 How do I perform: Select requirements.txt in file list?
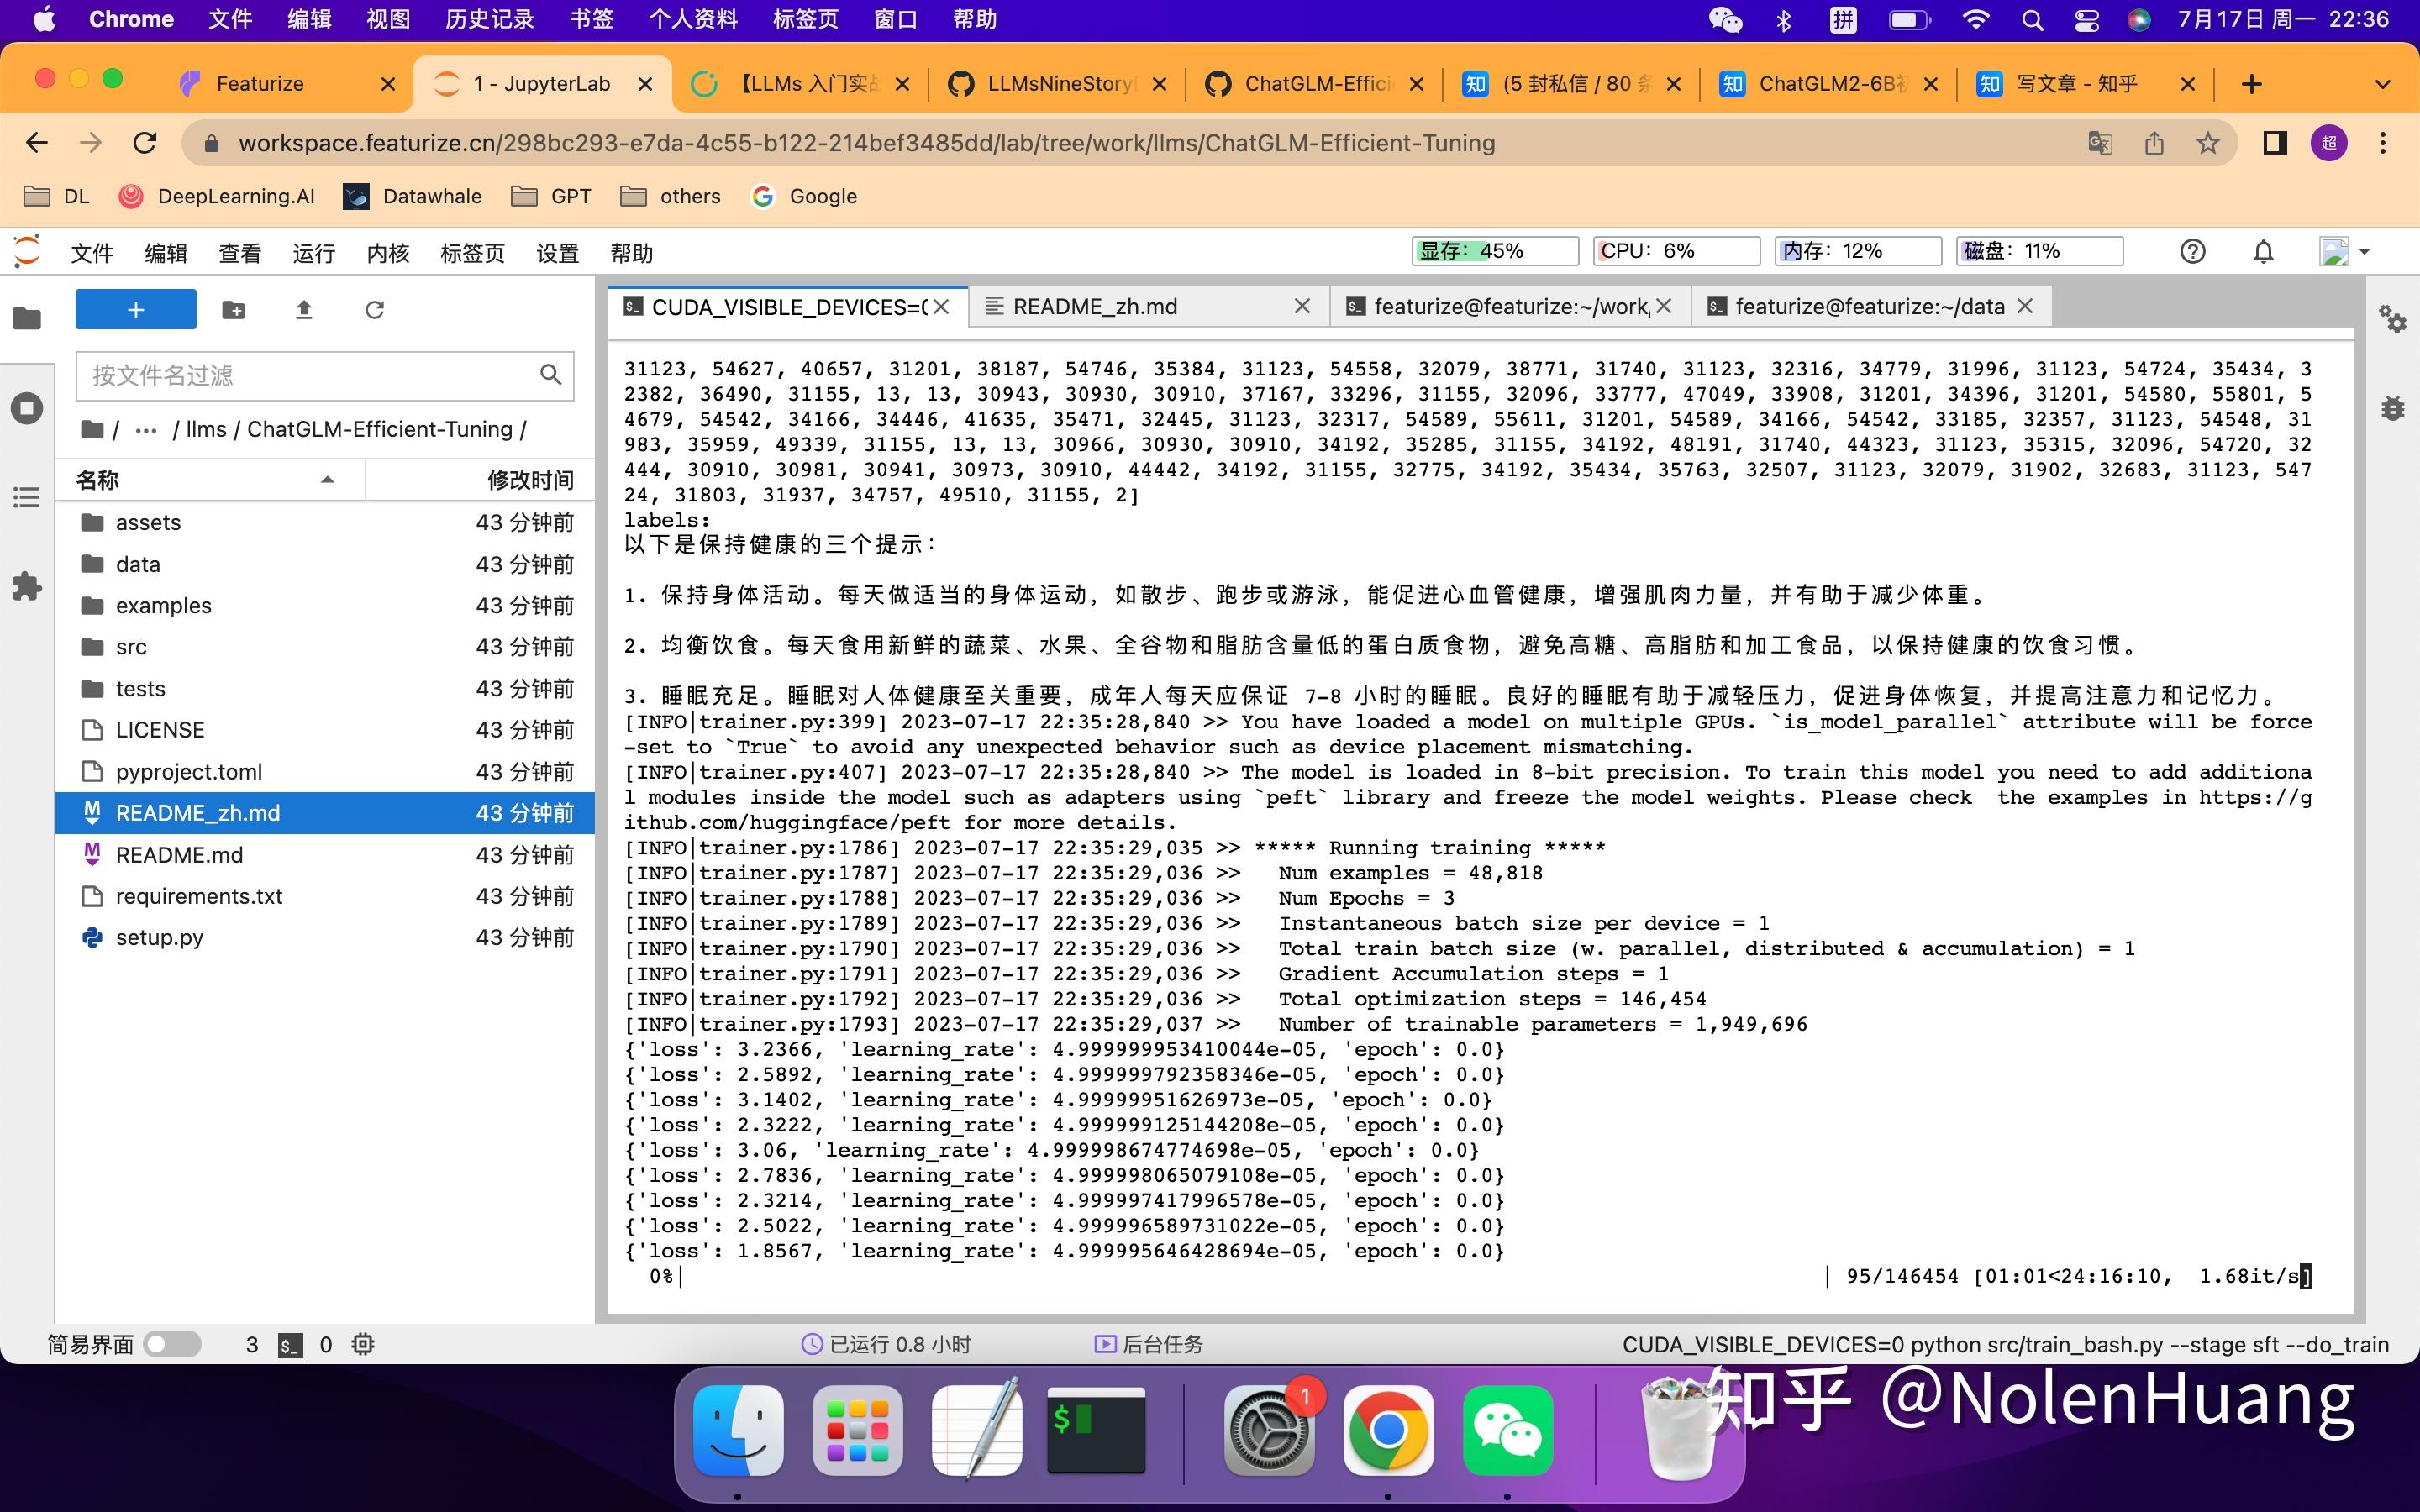(x=325, y=896)
